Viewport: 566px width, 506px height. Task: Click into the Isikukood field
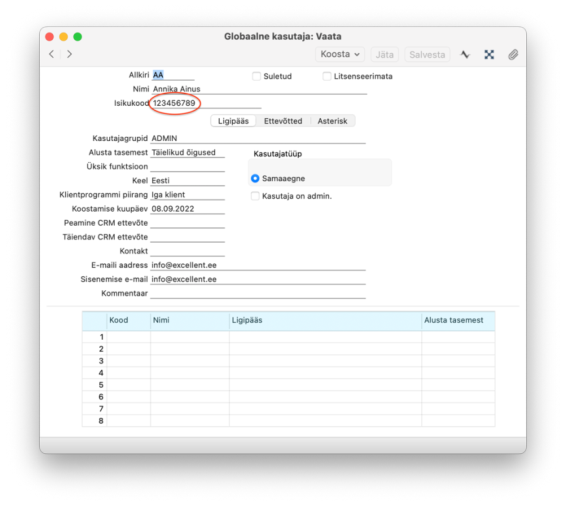coord(206,103)
